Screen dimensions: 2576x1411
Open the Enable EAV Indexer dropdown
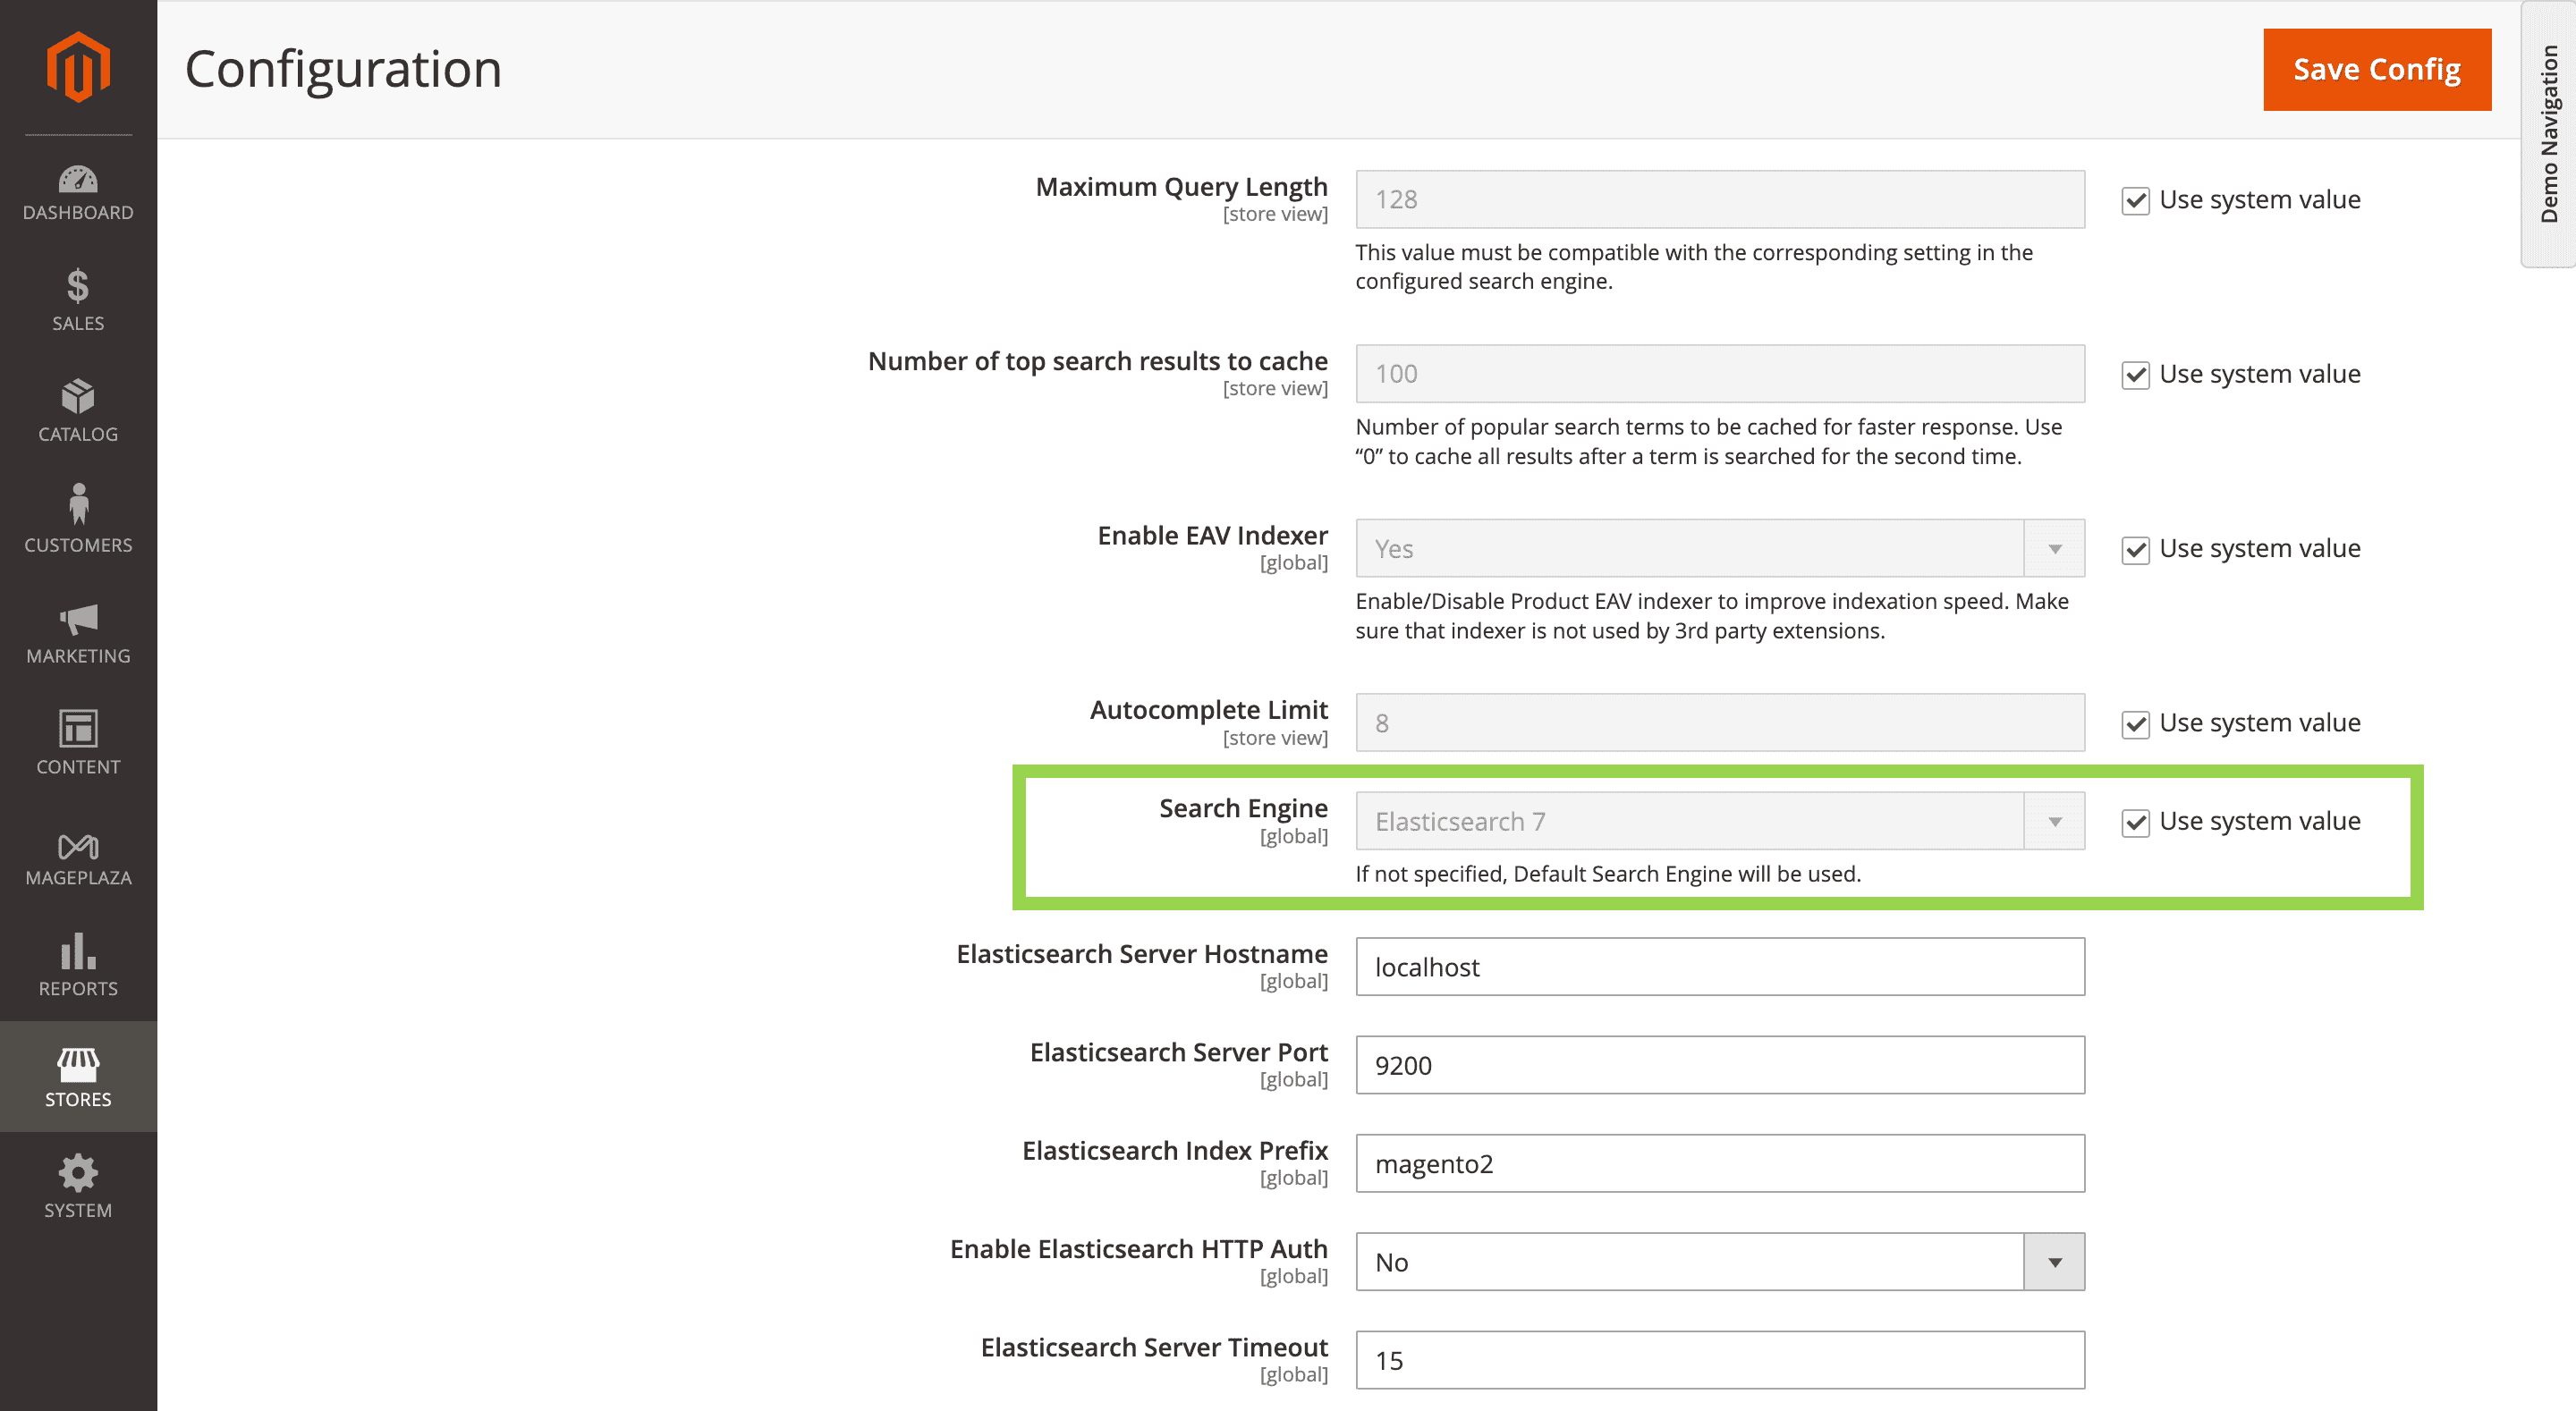1720,548
